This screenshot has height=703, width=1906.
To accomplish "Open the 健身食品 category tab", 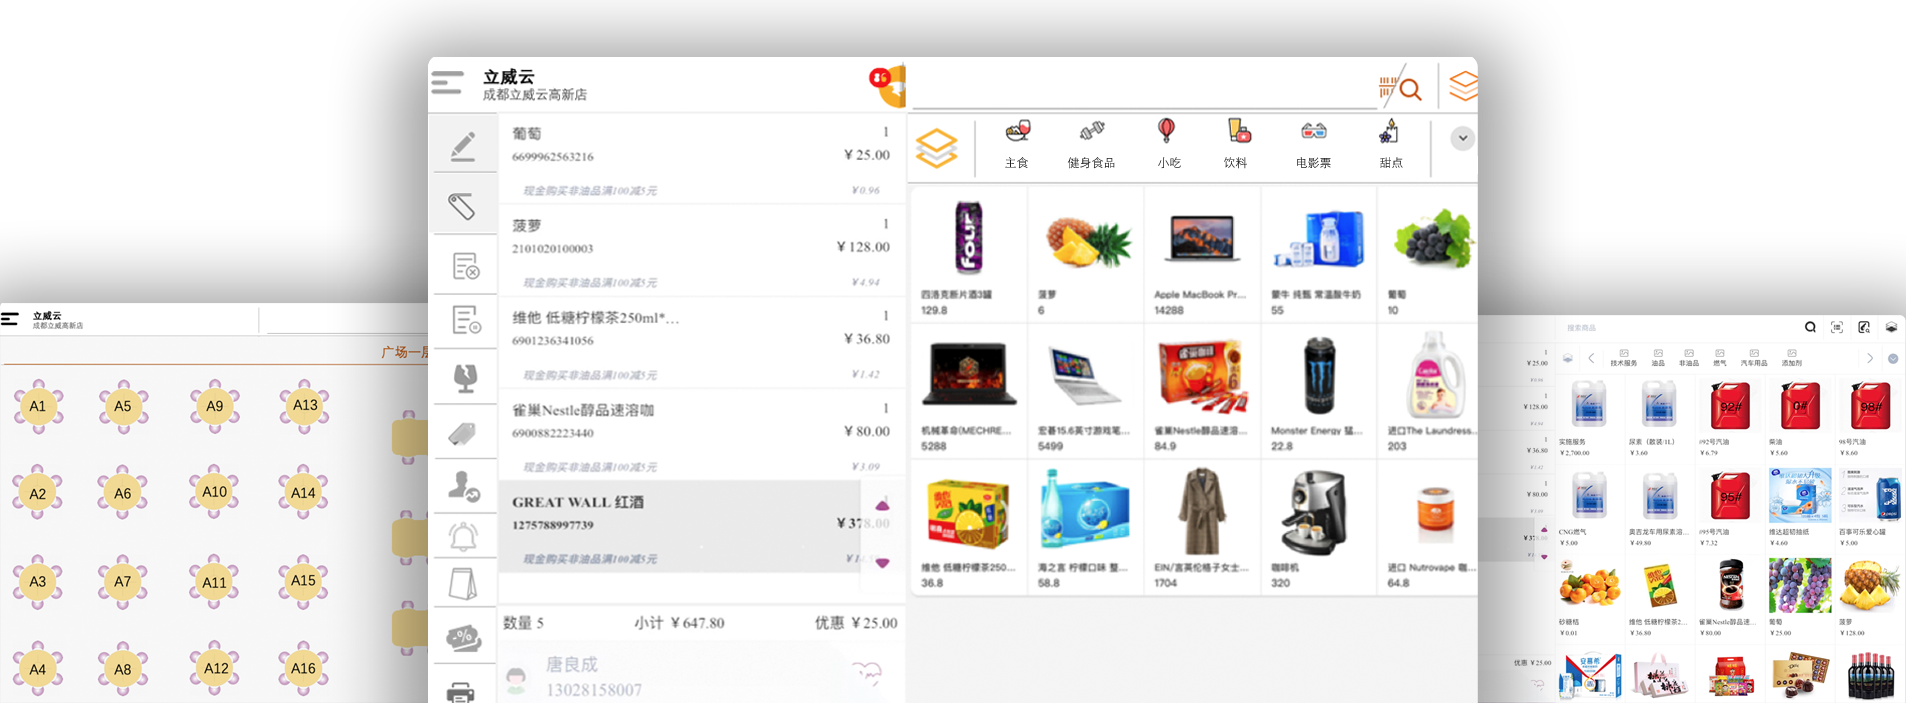I will (x=1091, y=145).
